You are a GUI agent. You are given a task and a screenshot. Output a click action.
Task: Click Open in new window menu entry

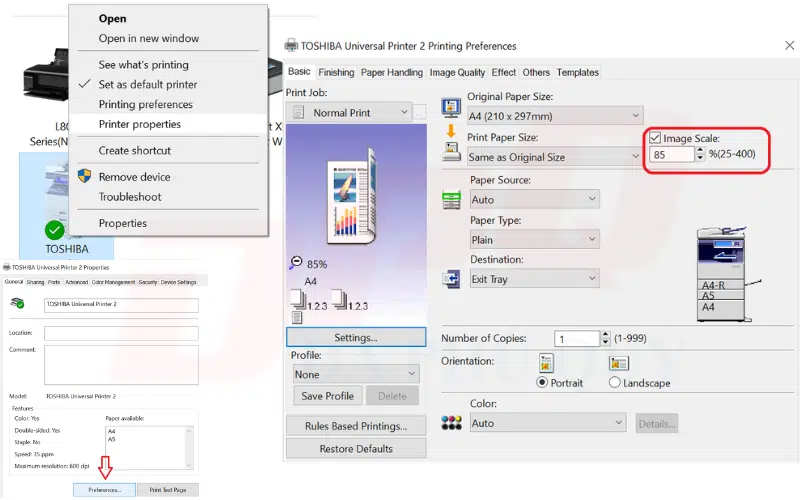coord(168,38)
